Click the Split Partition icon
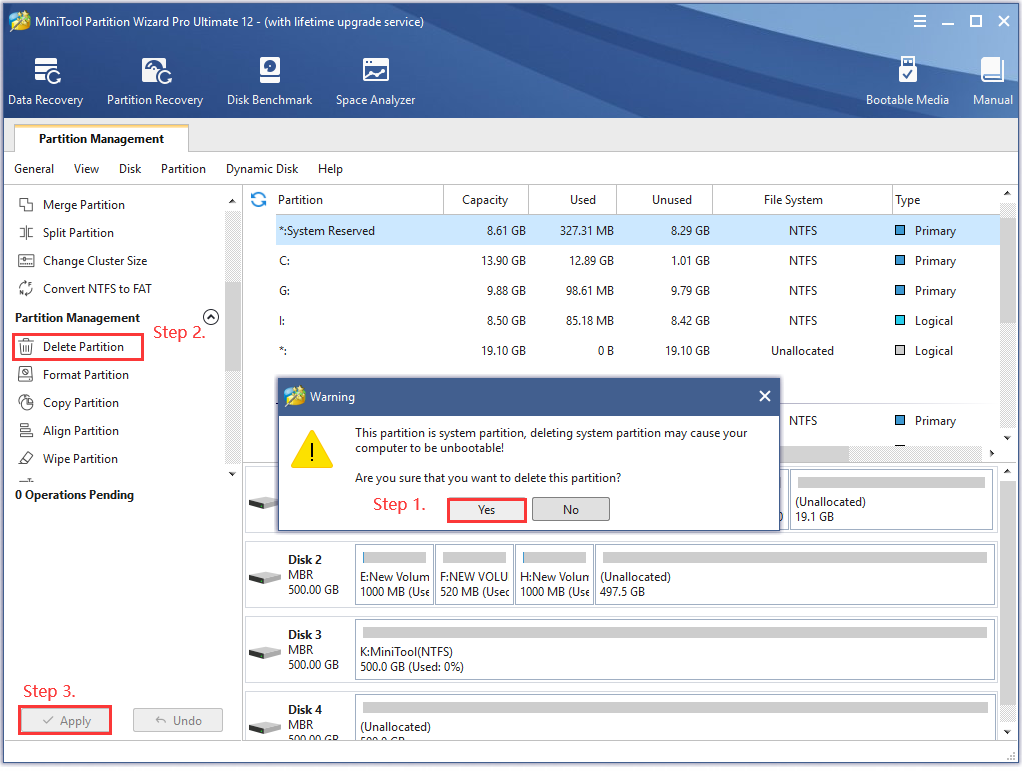This screenshot has width=1022, height=771. [x=26, y=233]
